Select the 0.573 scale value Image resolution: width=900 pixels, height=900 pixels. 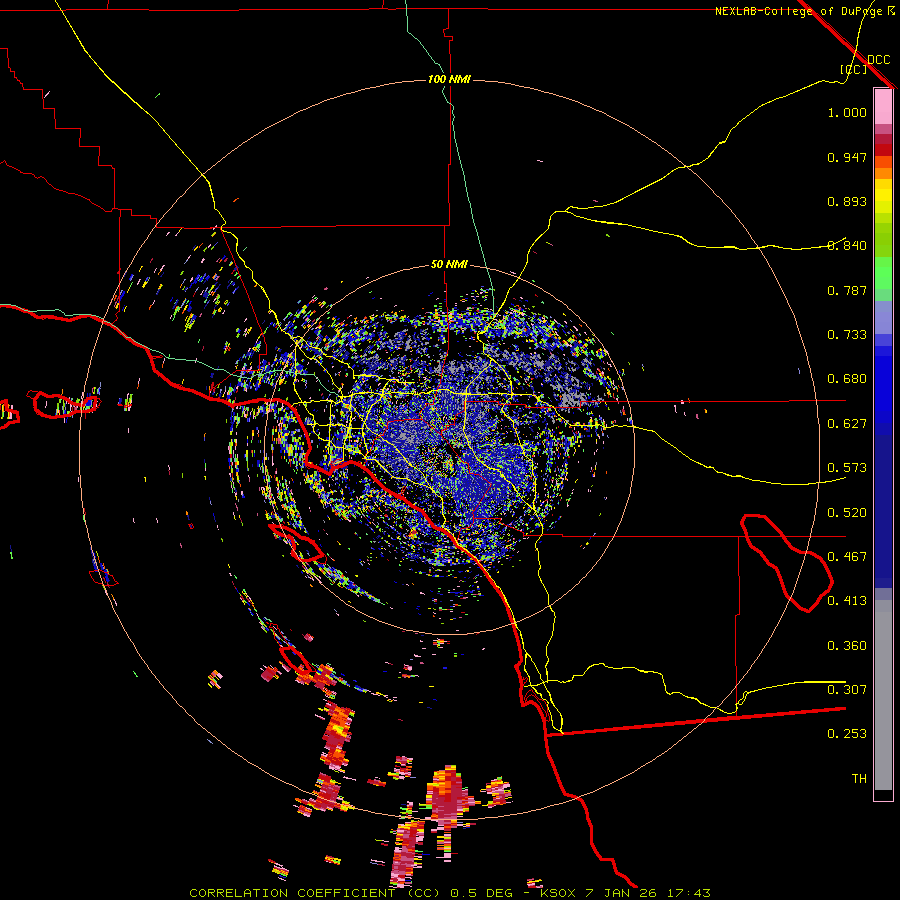[x=847, y=468]
